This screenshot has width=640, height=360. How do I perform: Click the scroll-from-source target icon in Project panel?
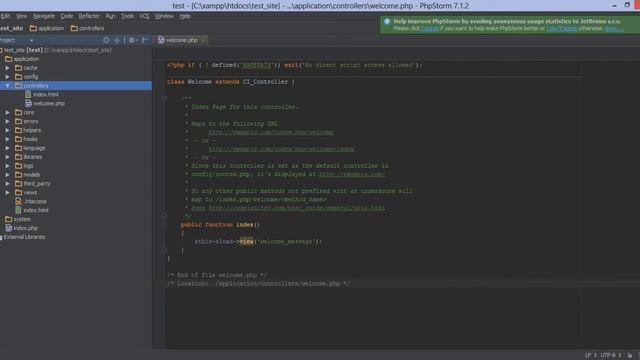(x=106, y=40)
